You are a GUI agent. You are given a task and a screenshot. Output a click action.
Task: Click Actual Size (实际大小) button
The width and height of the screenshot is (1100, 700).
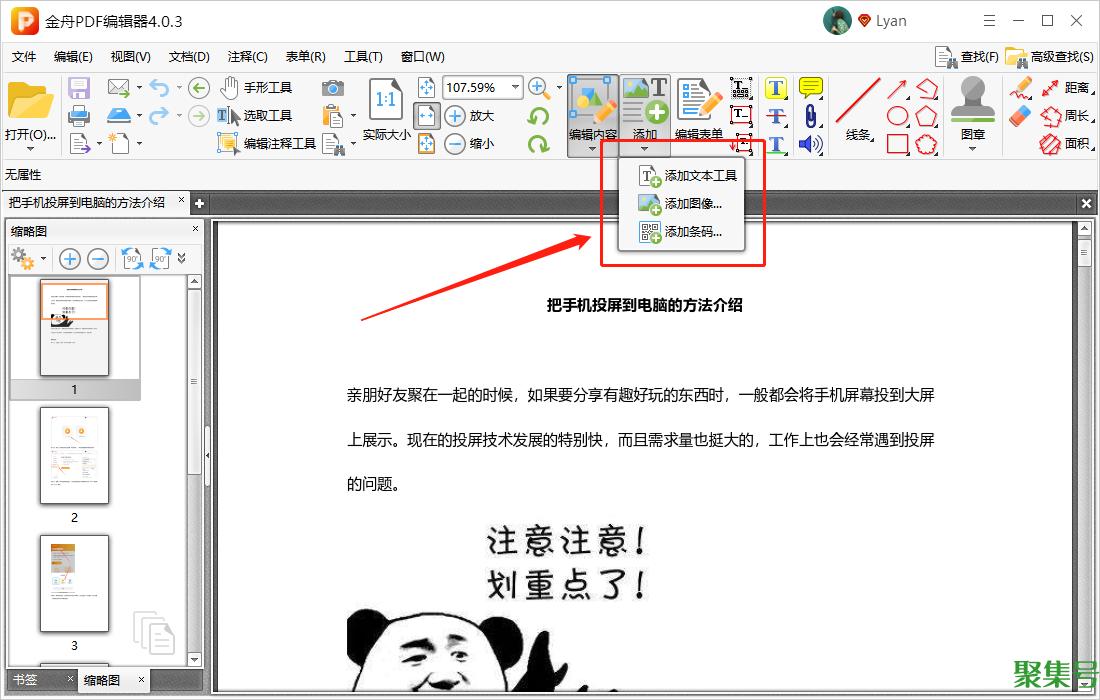(386, 110)
